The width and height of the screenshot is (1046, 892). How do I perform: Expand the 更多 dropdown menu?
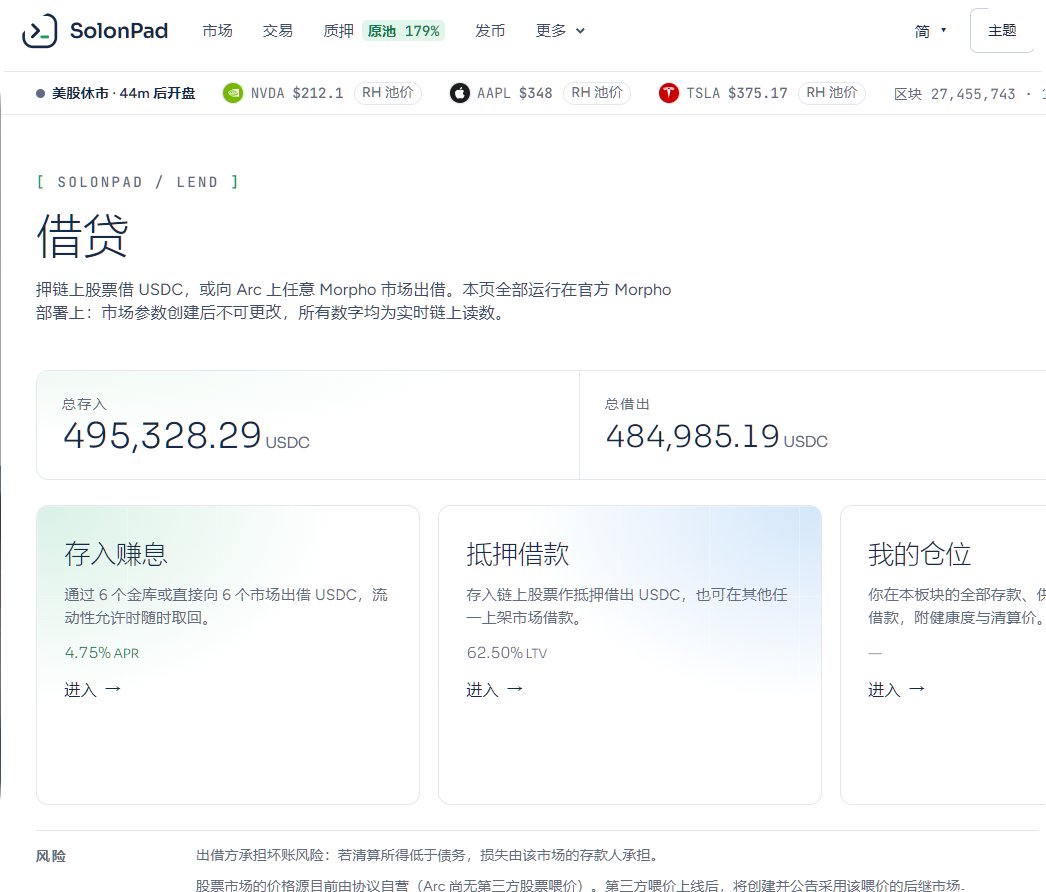(560, 31)
